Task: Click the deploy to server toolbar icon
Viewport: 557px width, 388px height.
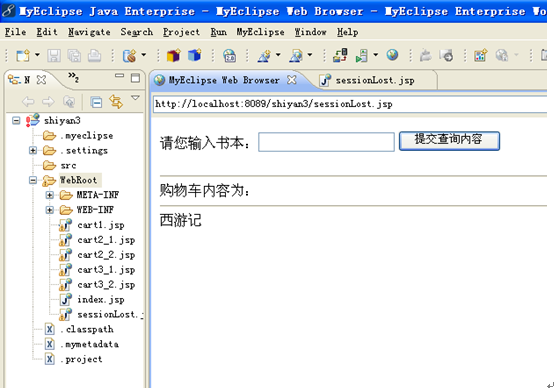Action: click(x=340, y=55)
